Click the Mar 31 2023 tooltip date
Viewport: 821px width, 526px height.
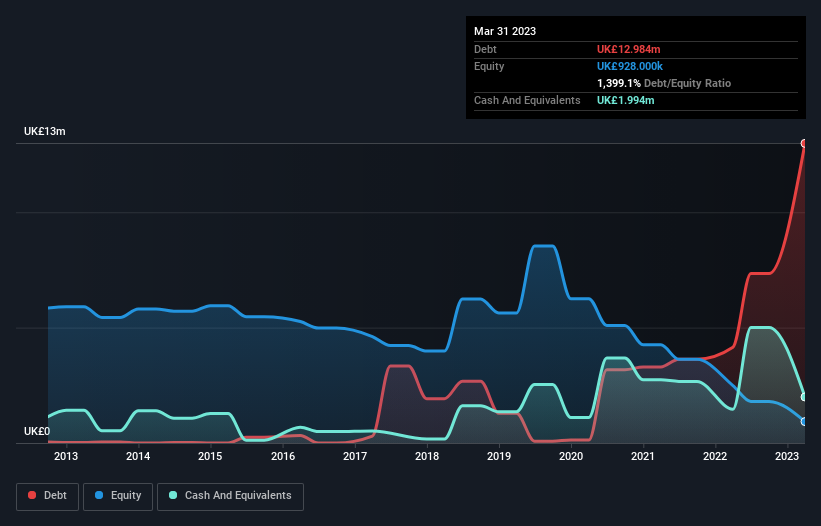pyautogui.click(x=505, y=31)
